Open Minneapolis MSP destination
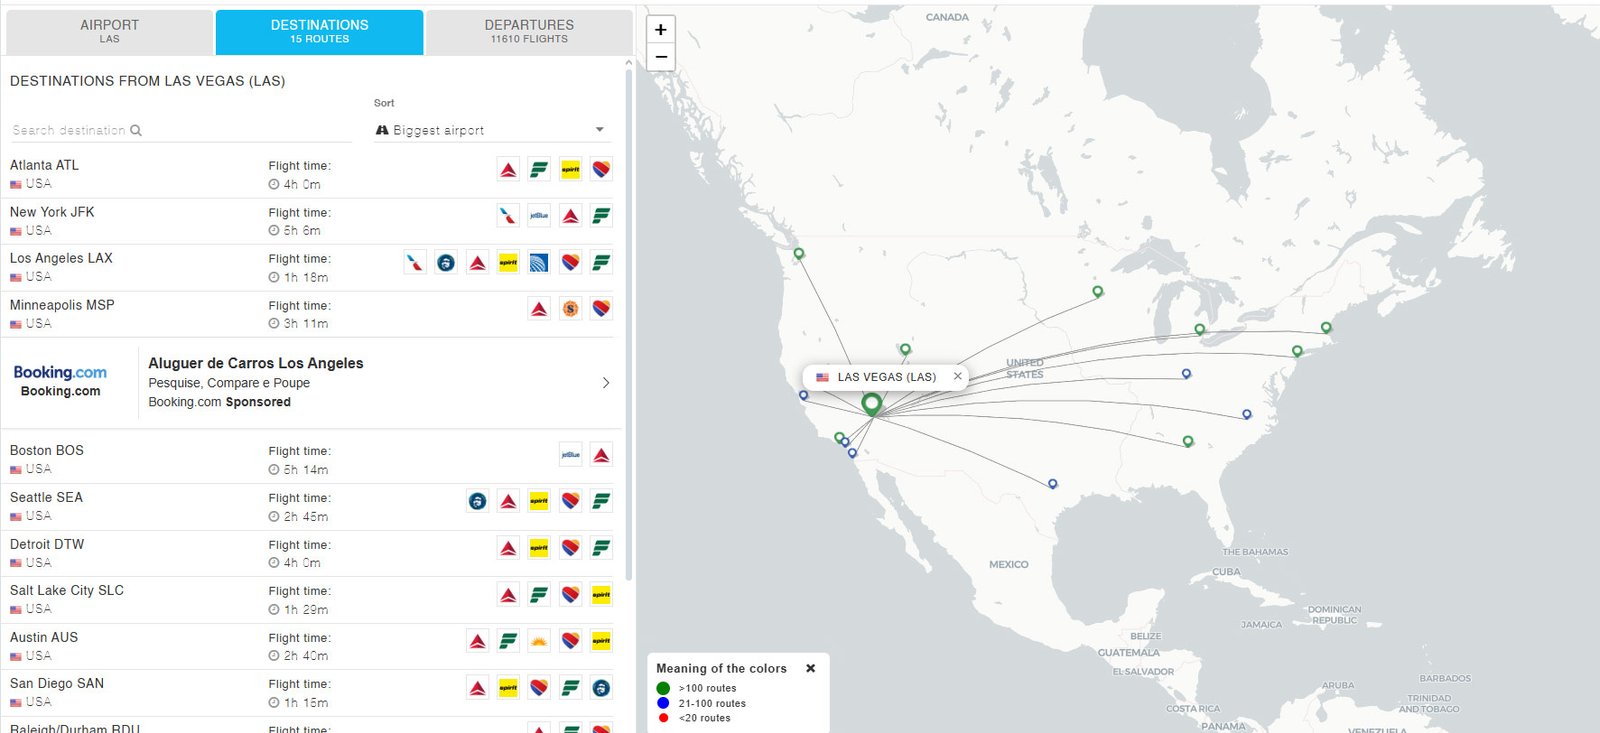 (x=311, y=314)
